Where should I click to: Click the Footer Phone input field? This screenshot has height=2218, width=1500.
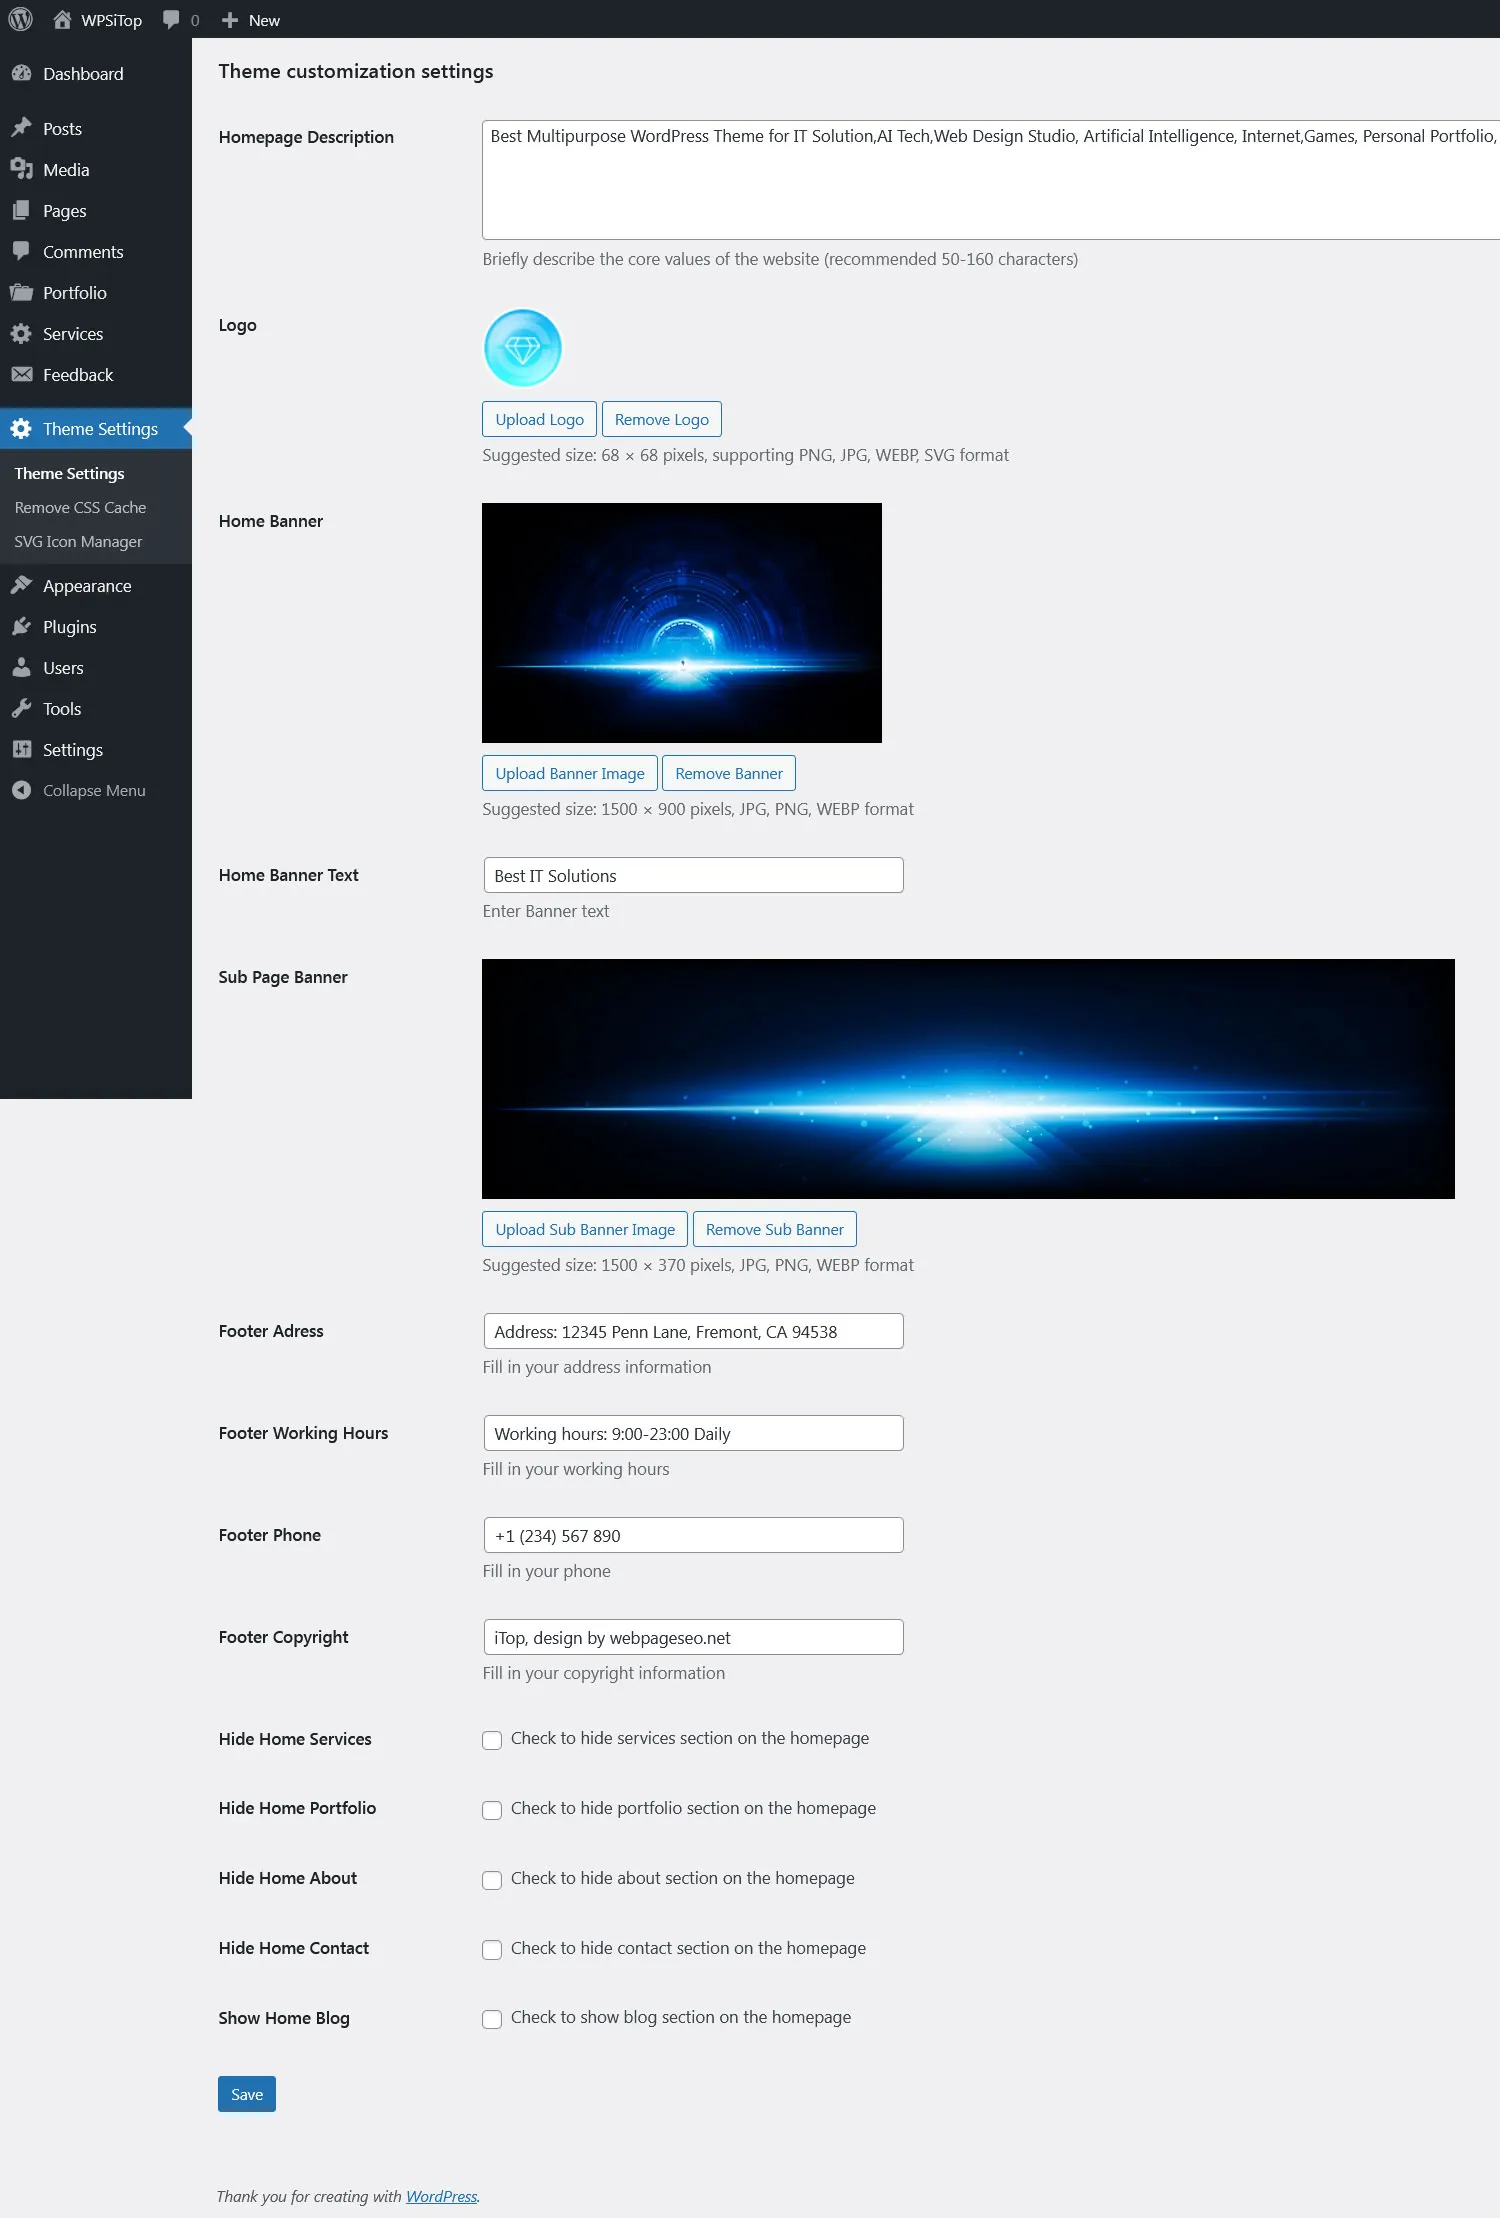pos(693,1535)
